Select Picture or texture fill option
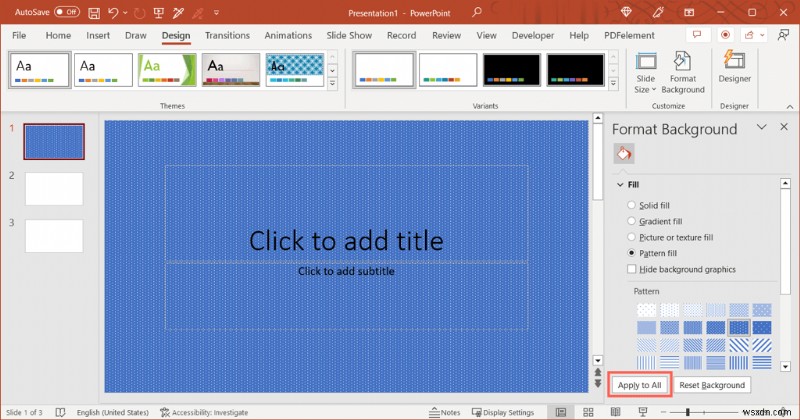 tap(670, 237)
